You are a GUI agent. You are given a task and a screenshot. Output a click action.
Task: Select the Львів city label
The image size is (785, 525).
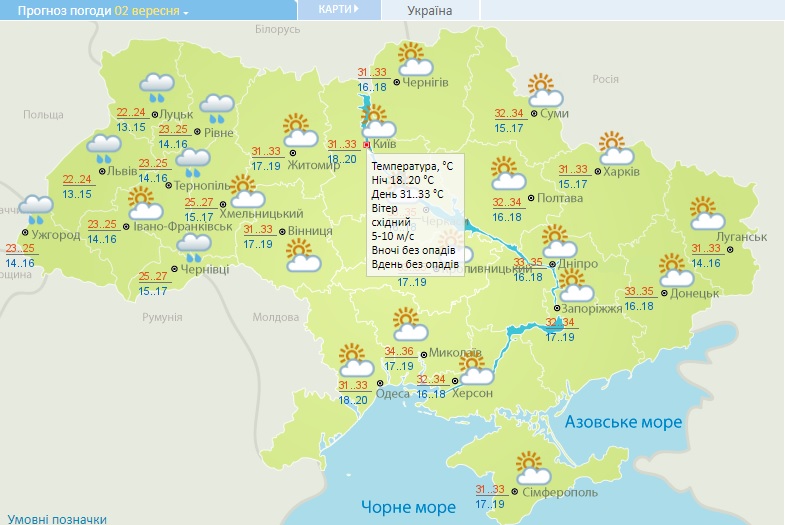tap(122, 171)
